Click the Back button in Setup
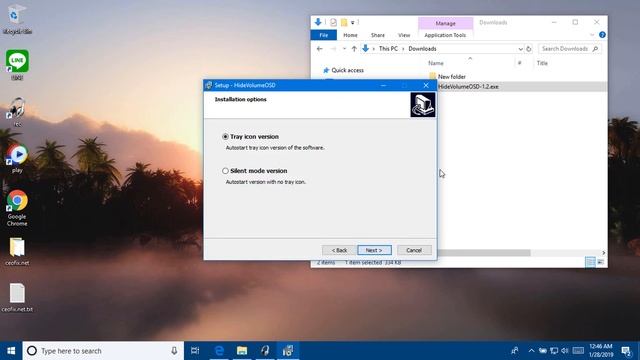640x360 pixels. [339, 250]
